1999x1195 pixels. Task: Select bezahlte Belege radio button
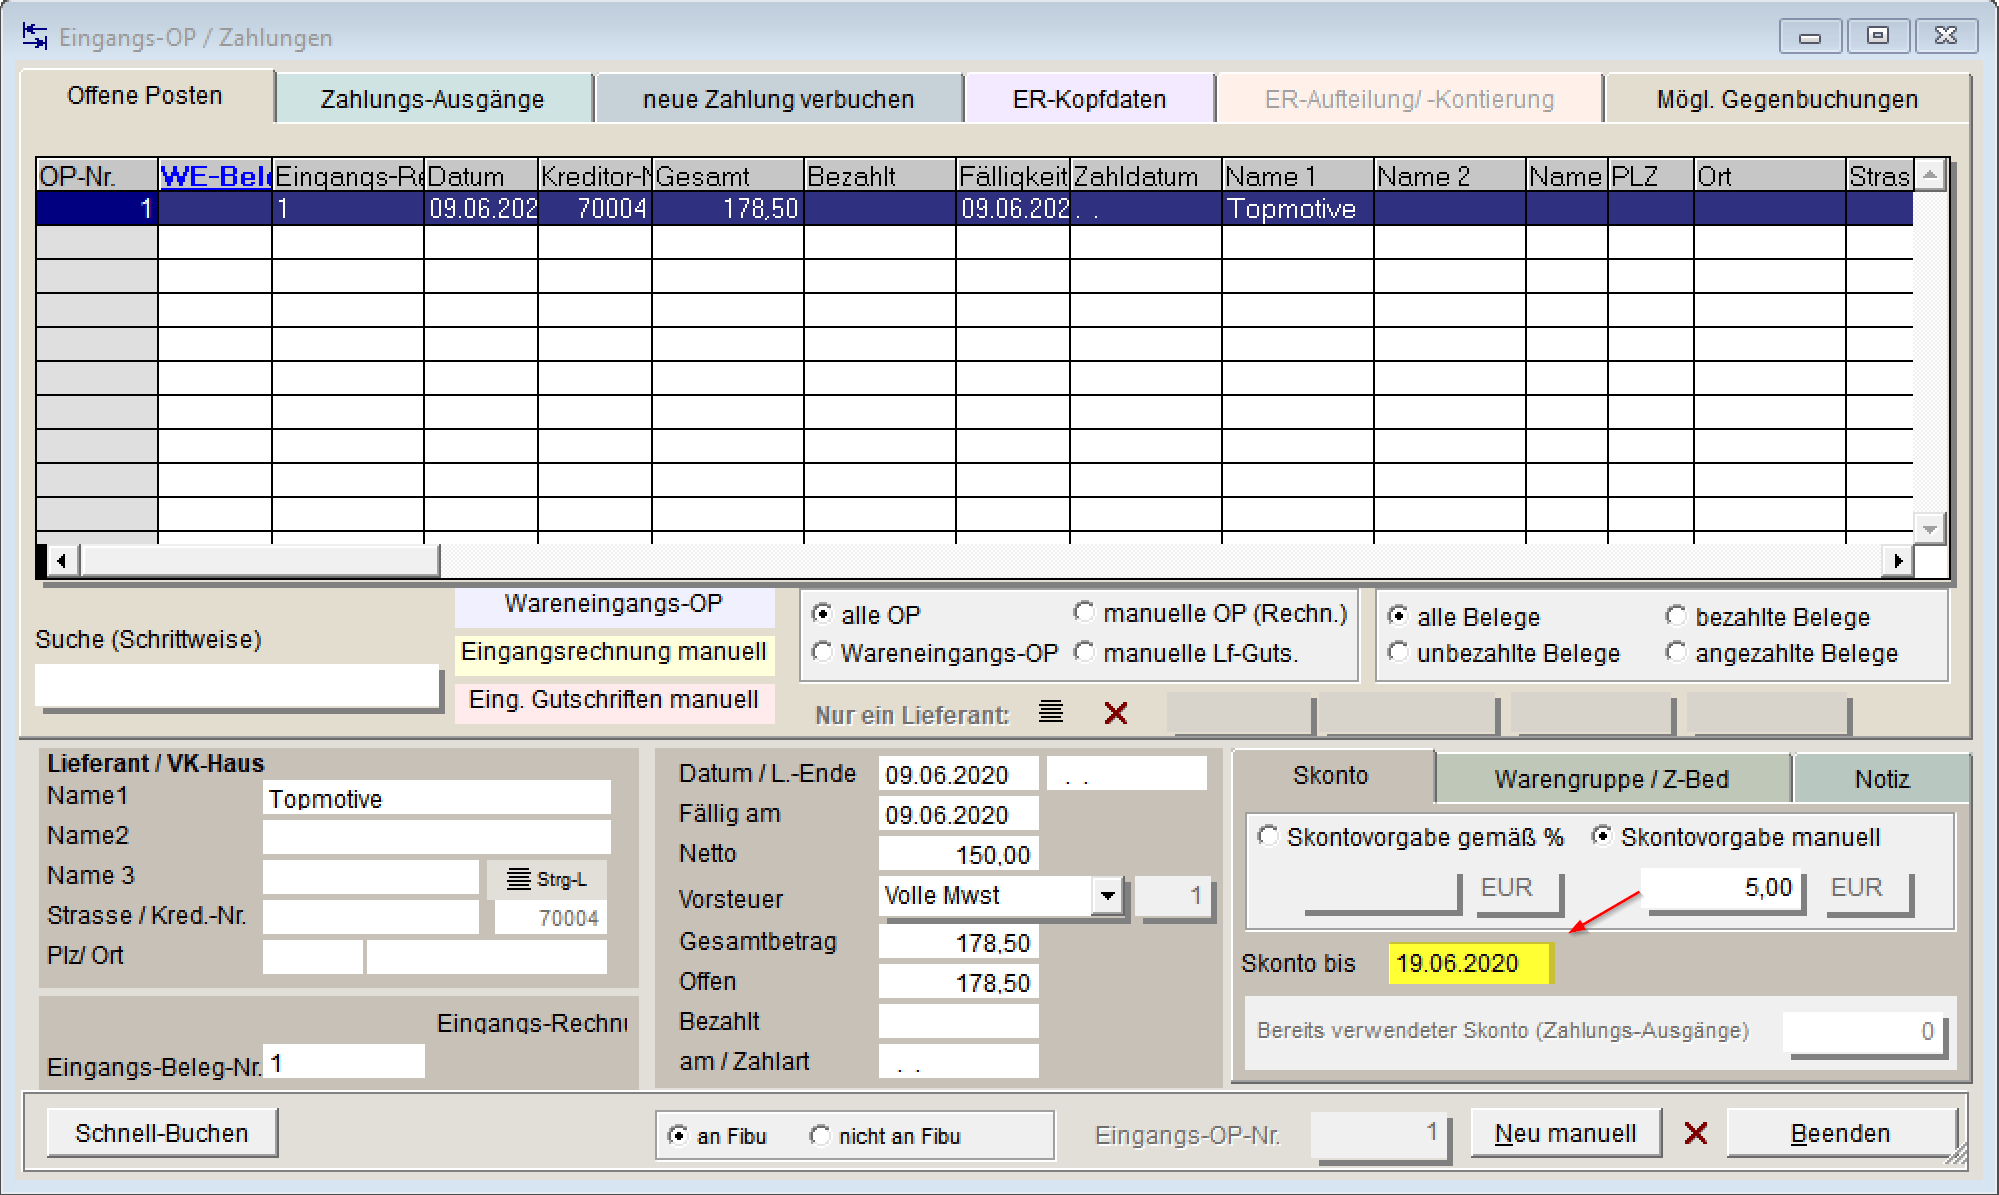click(1676, 616)
